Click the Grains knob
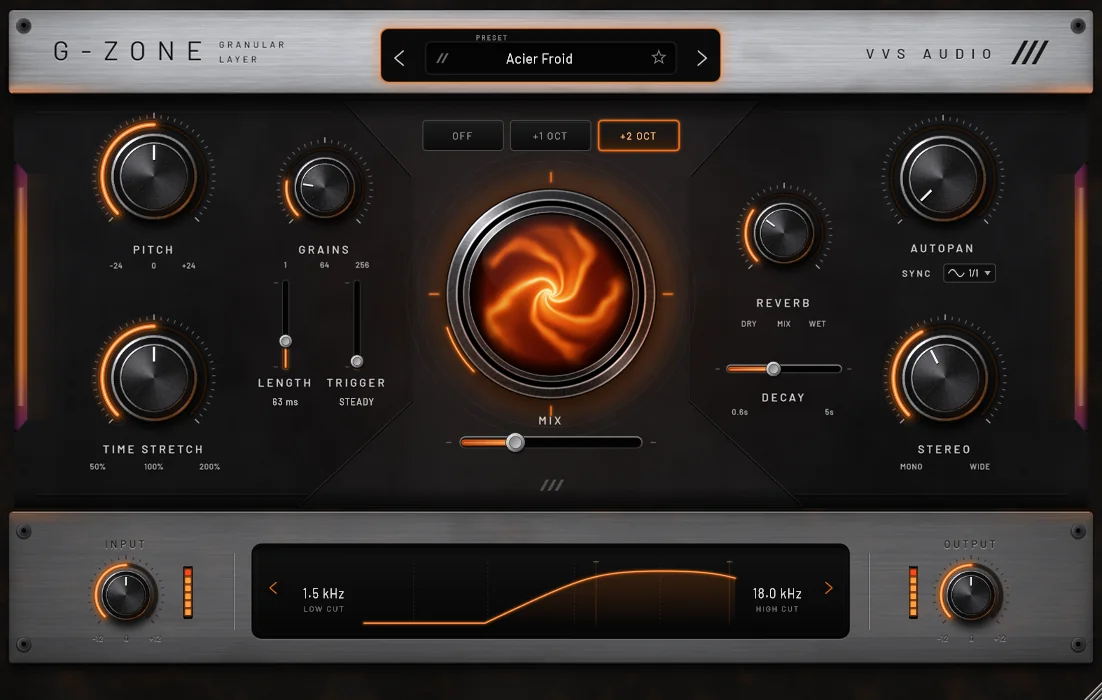The width and height of the screenshot is (1102, 700). (324, 188)
